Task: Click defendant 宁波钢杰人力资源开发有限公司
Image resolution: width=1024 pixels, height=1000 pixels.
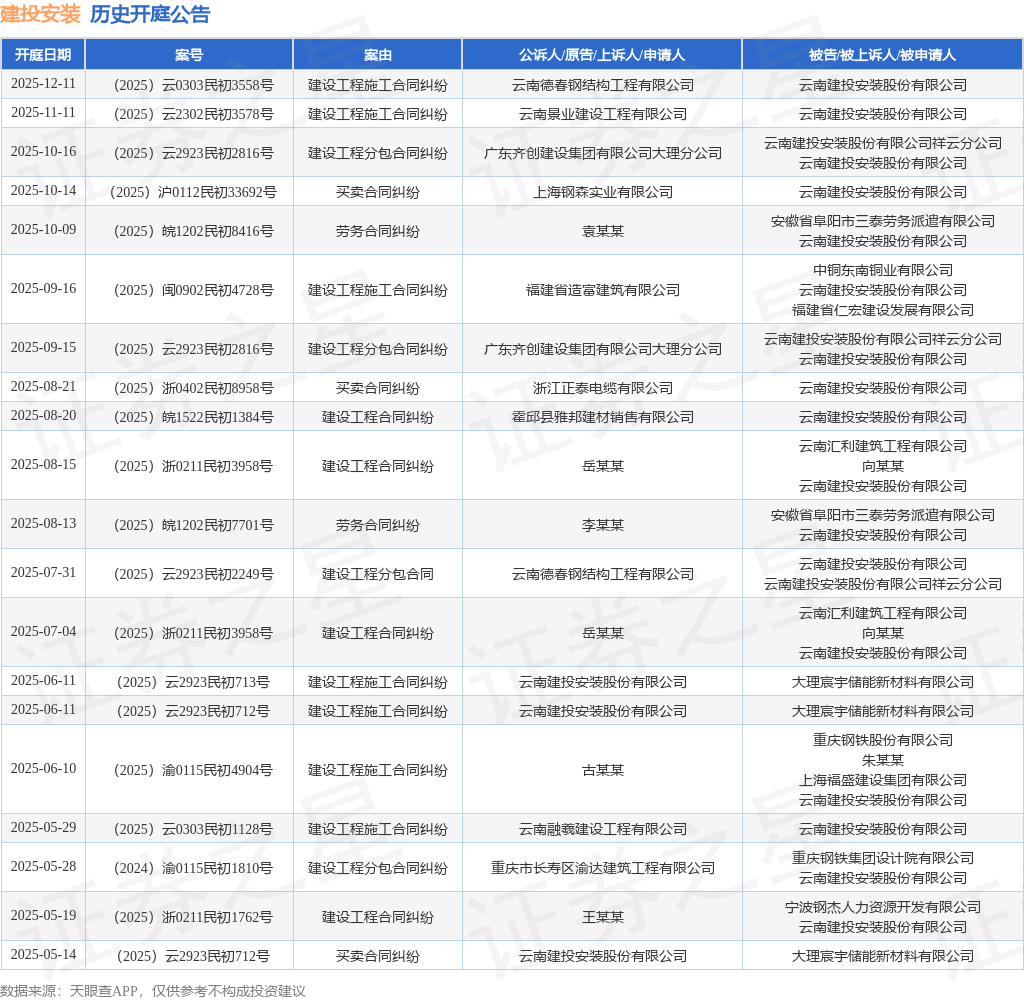Action: [x=883, y=907]
